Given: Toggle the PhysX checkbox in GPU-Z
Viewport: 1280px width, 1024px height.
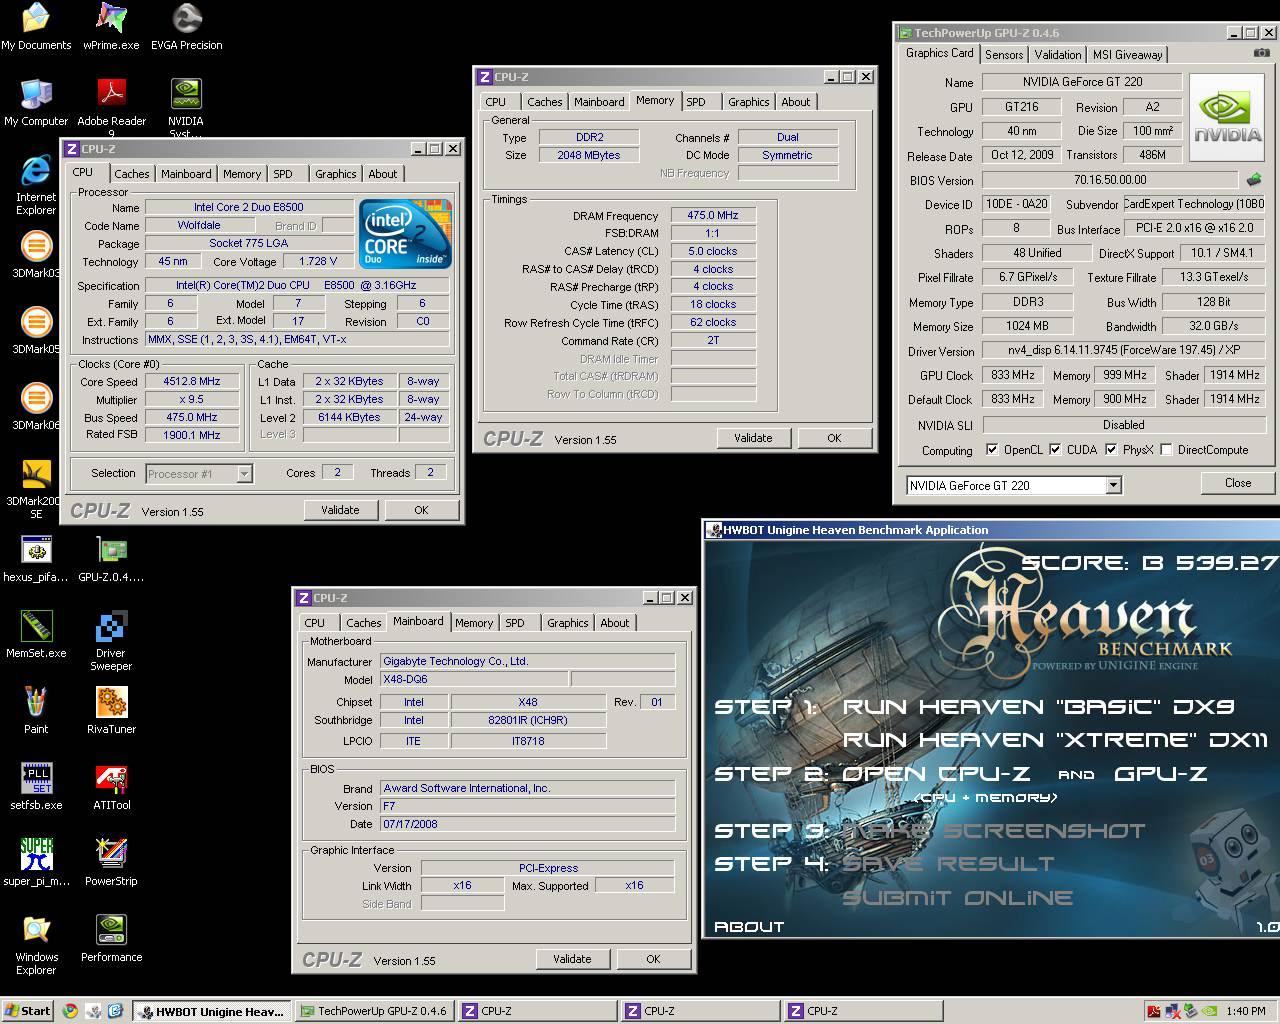Looking at the screenshot, I should coord(1111,450).
